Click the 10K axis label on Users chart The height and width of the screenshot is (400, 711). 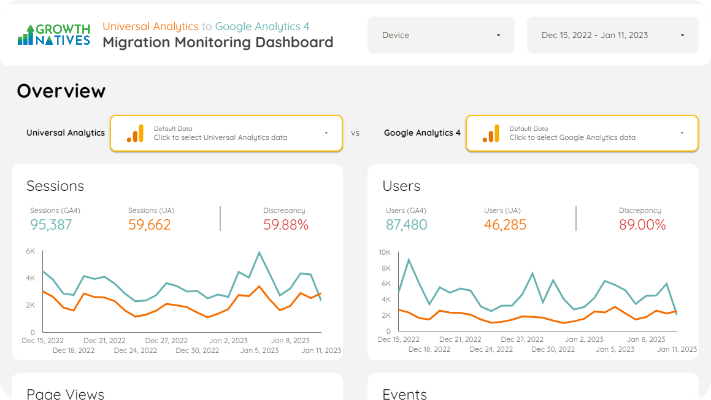tap(385, 253)
